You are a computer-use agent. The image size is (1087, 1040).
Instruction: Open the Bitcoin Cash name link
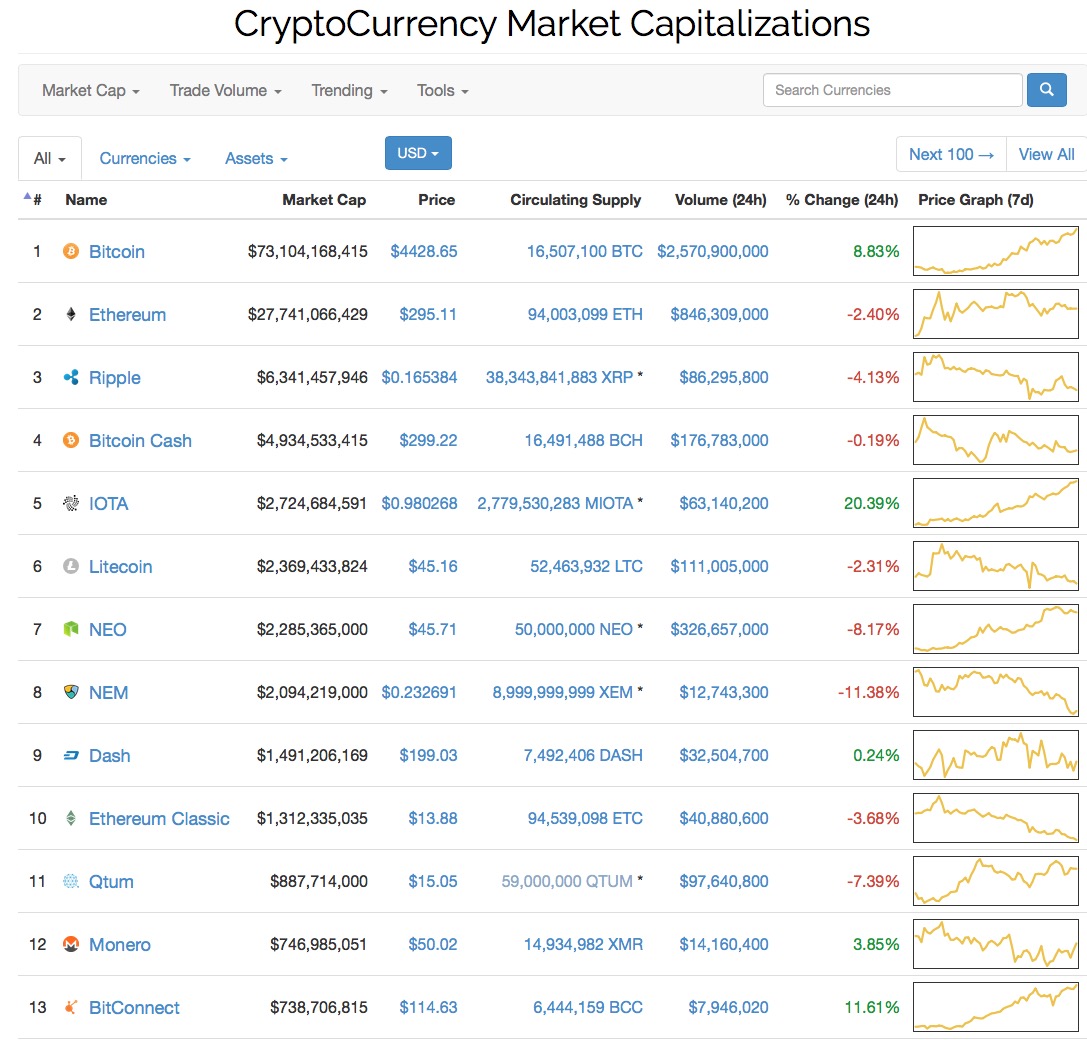click(x=140, y=441)
